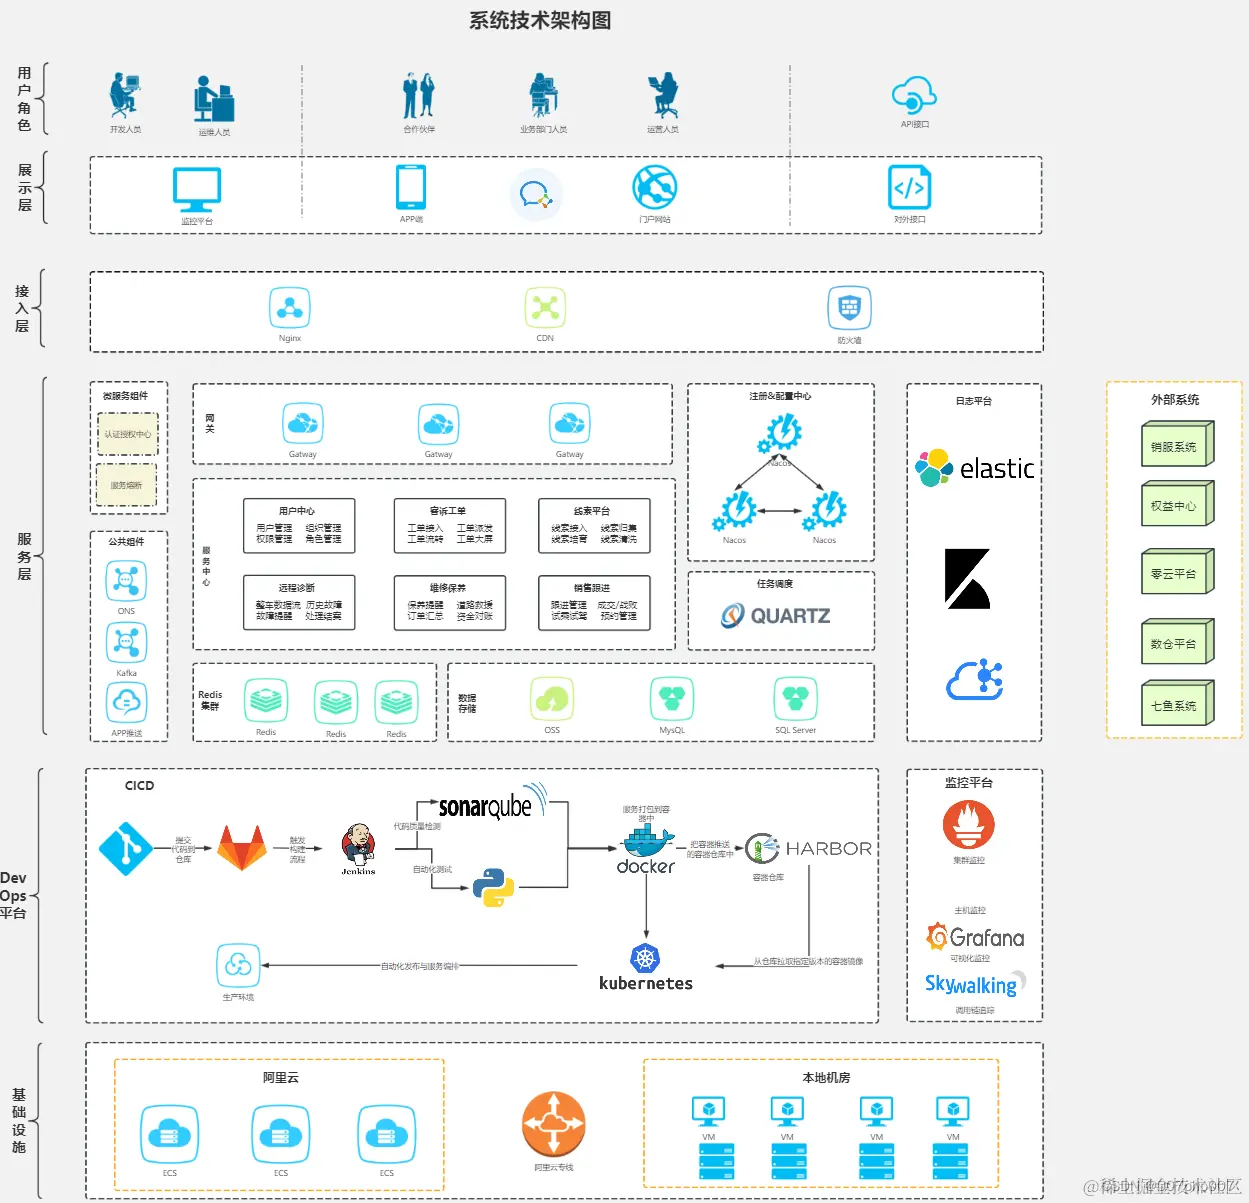Click the 监控平台 panel heading above Prometheus
Screen dimensions: 1249x1203
(x=969, y=782)
